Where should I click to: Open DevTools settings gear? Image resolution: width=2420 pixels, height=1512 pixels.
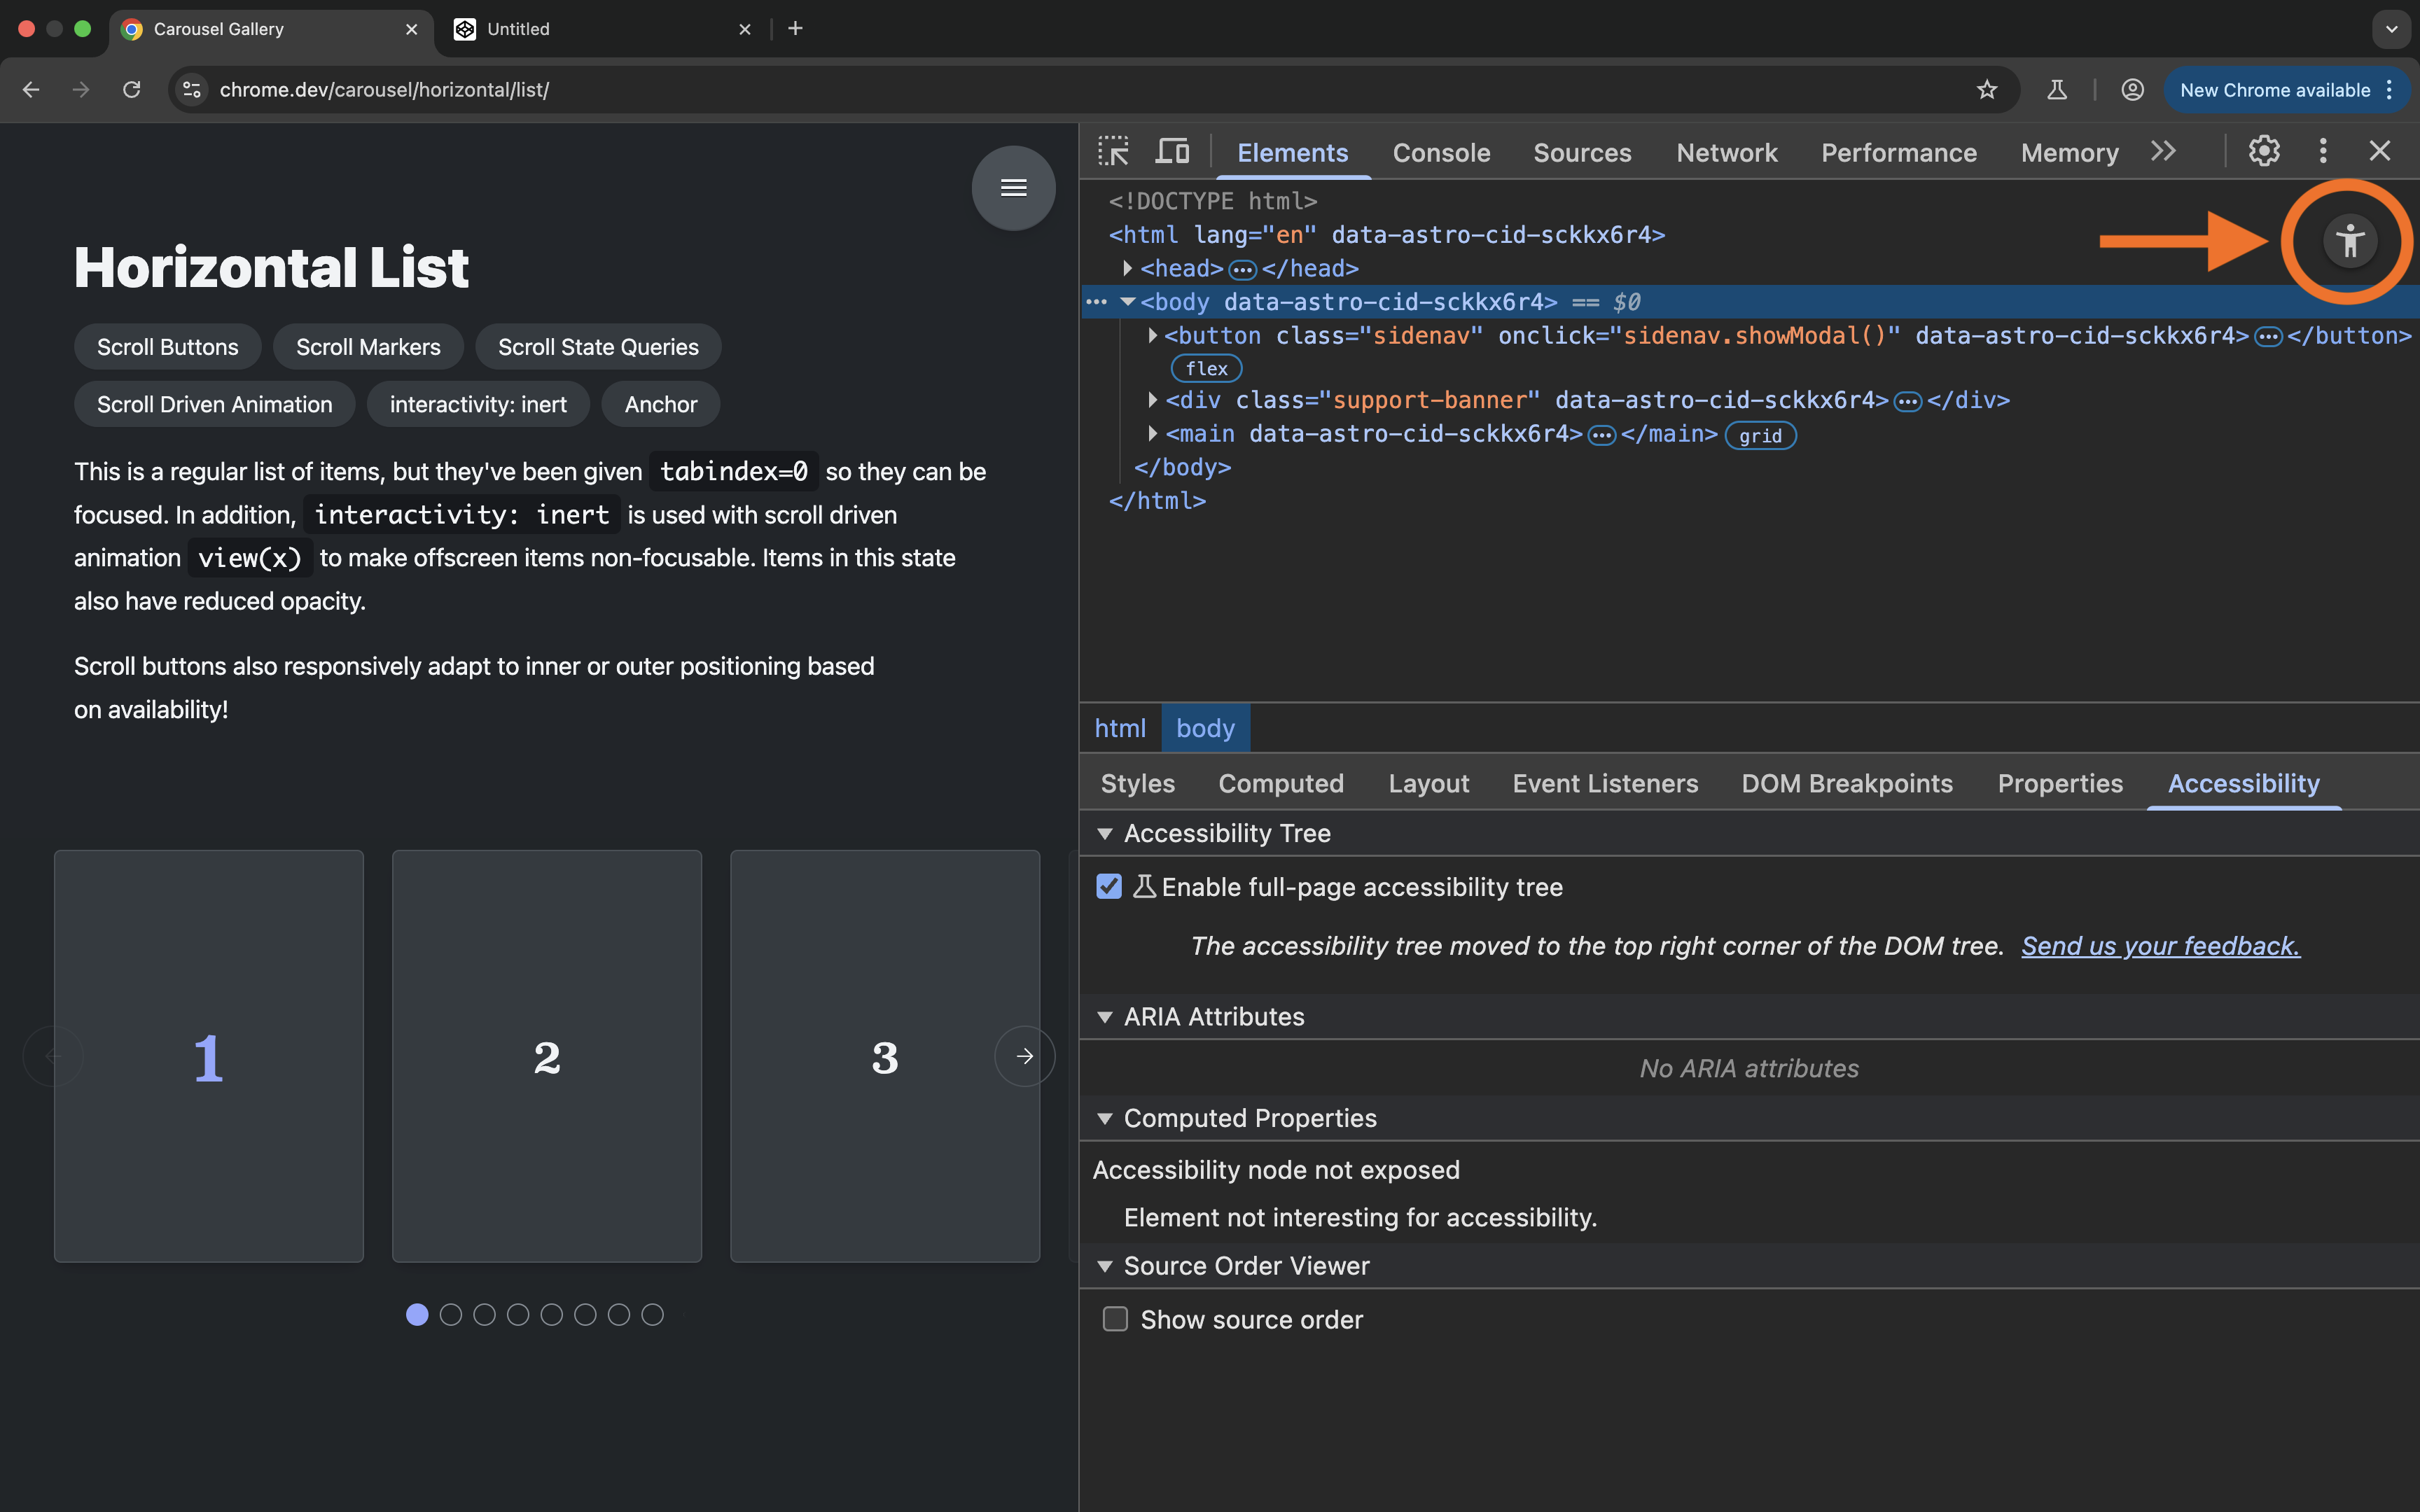pos(2264,151)
